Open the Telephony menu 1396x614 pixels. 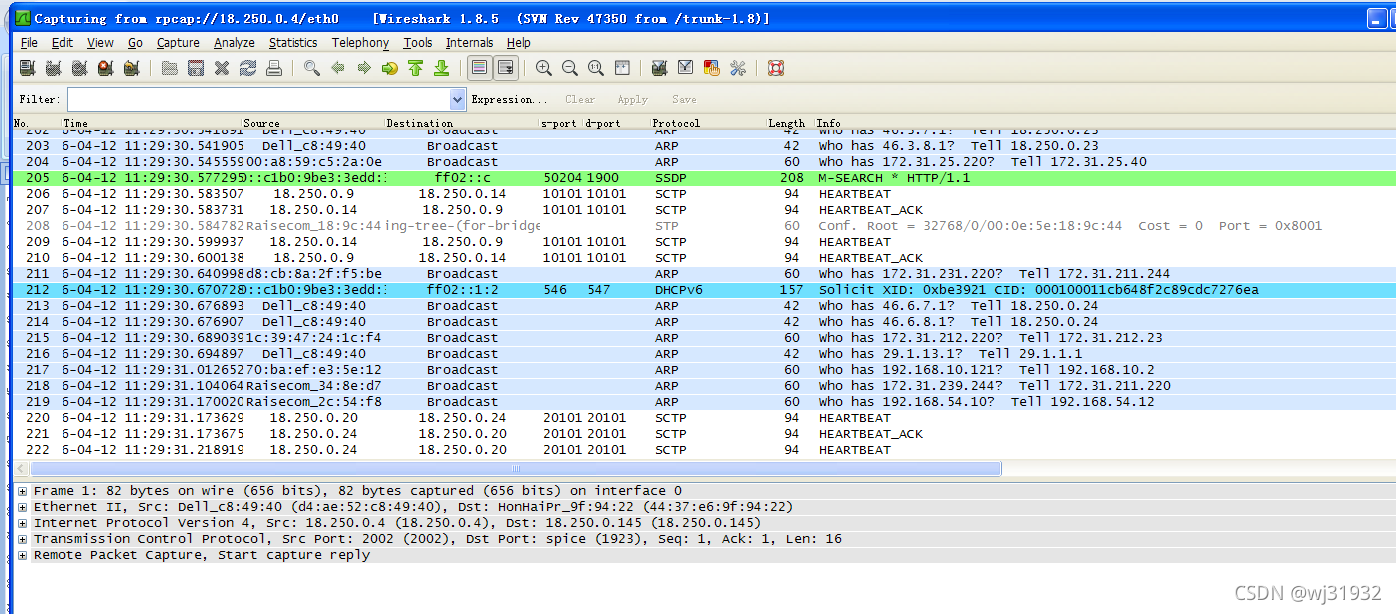point(360,43)
